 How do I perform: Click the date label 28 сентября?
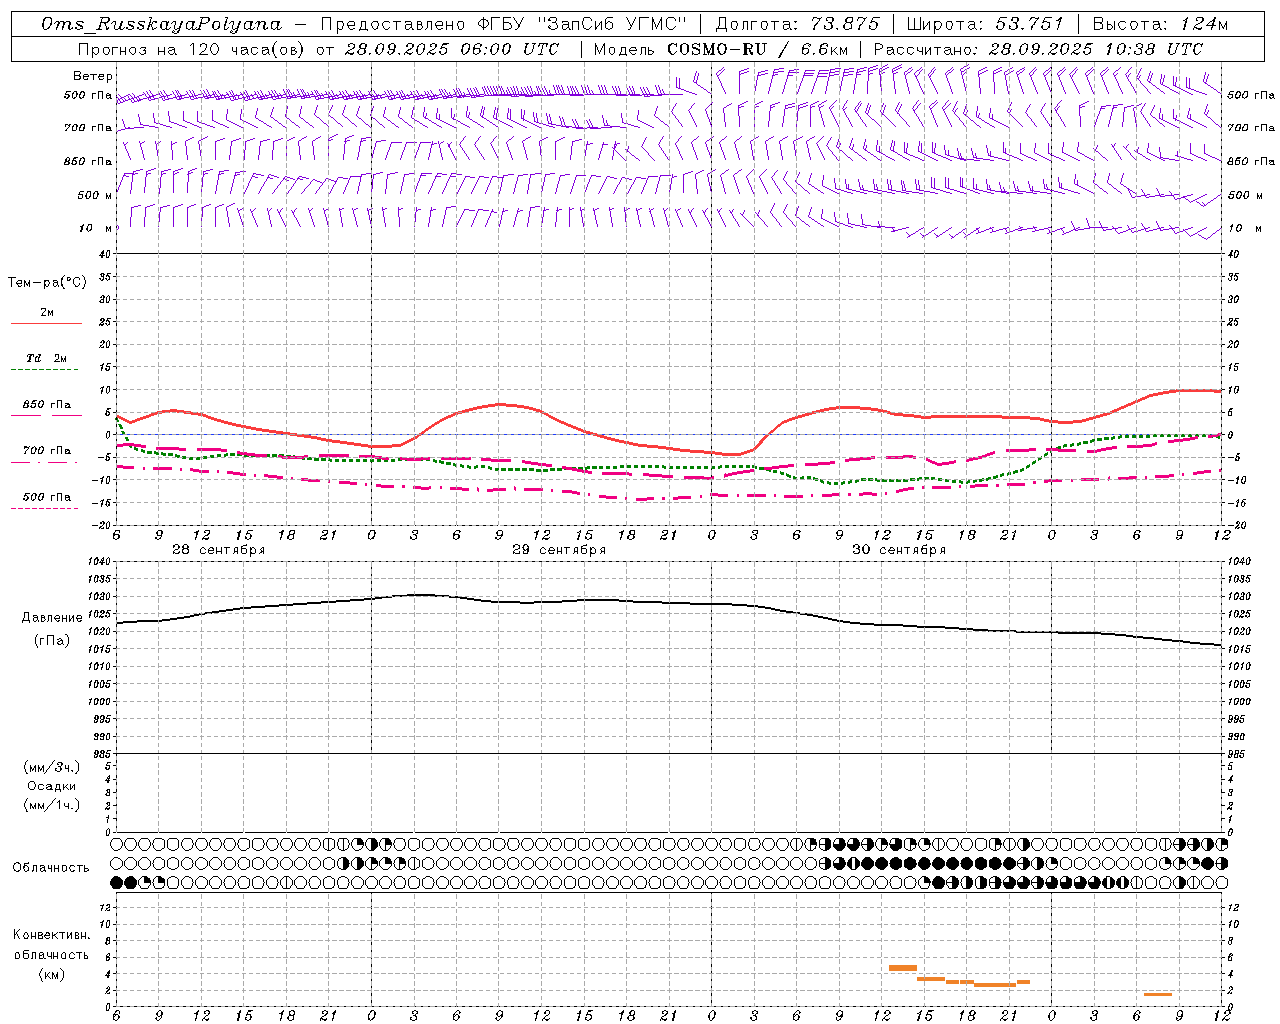(218, 550)
